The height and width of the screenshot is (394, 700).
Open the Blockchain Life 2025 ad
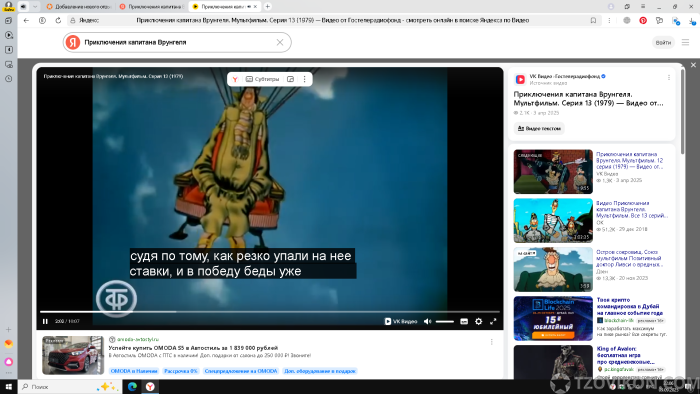pyautogui.click(x=553, y=319)
